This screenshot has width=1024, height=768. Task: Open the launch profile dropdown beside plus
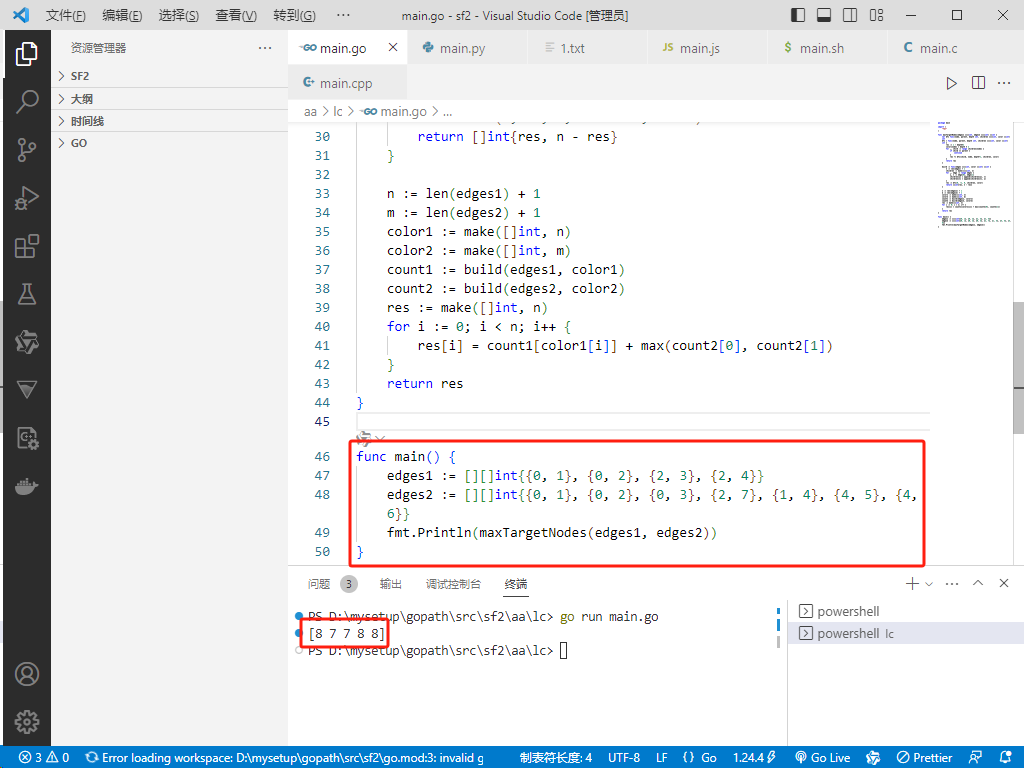click(929, 584)
